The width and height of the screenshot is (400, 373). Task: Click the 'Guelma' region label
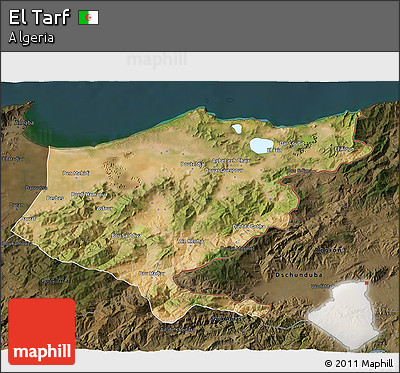point(55,280)
